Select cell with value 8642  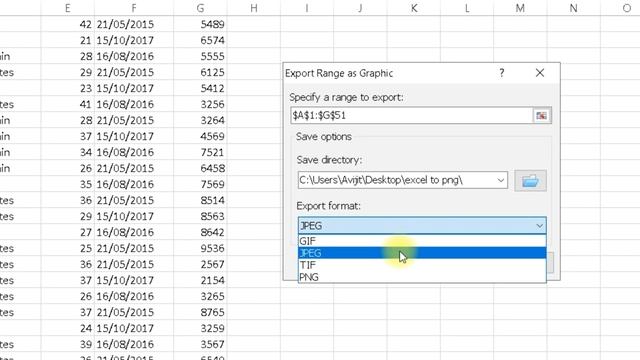tap(200, 232)
